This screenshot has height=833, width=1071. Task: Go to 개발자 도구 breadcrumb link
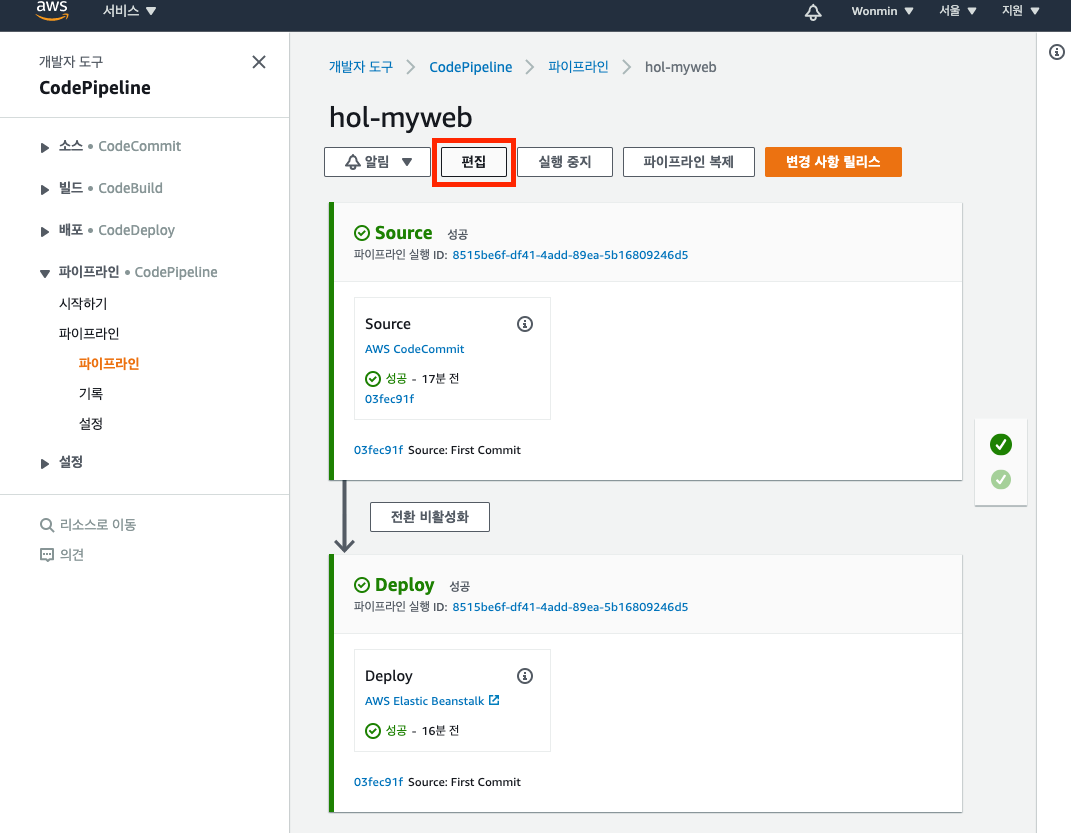361,67
